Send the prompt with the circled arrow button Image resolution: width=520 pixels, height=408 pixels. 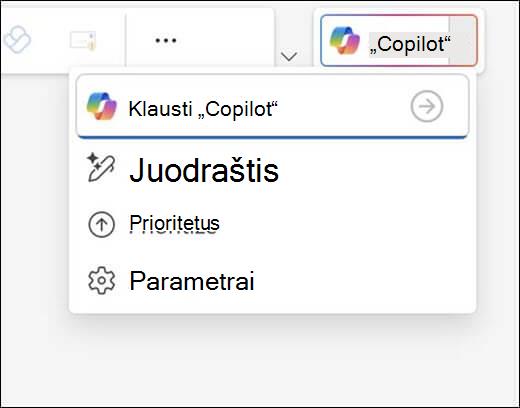(x=427, y=106)
